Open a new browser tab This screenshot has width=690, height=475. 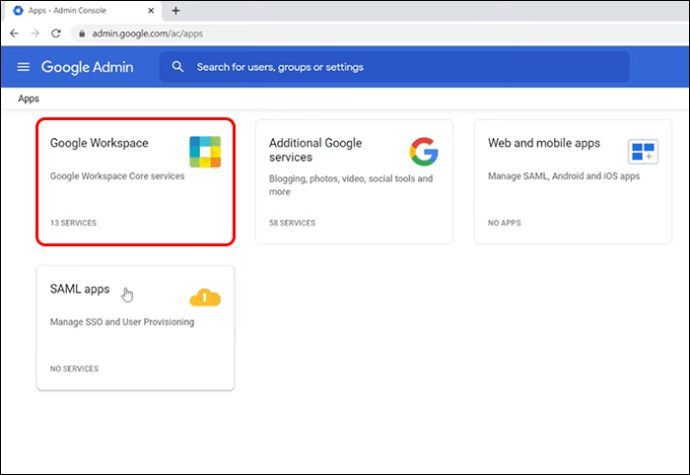pyautogui.click(x=176, y=11)
